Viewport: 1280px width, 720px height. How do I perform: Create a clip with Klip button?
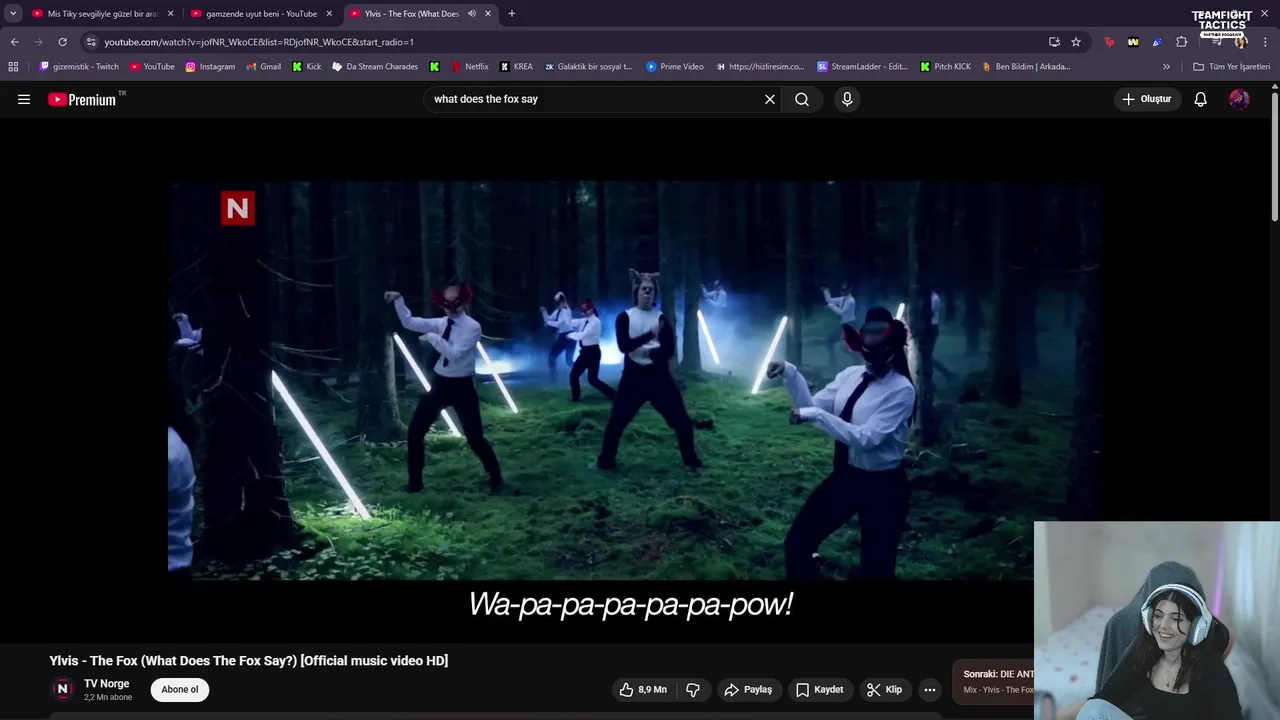click(x=884, y=689)
